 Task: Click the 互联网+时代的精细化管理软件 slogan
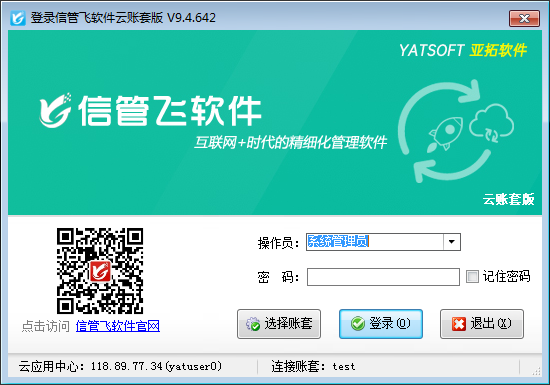point(290,142)
